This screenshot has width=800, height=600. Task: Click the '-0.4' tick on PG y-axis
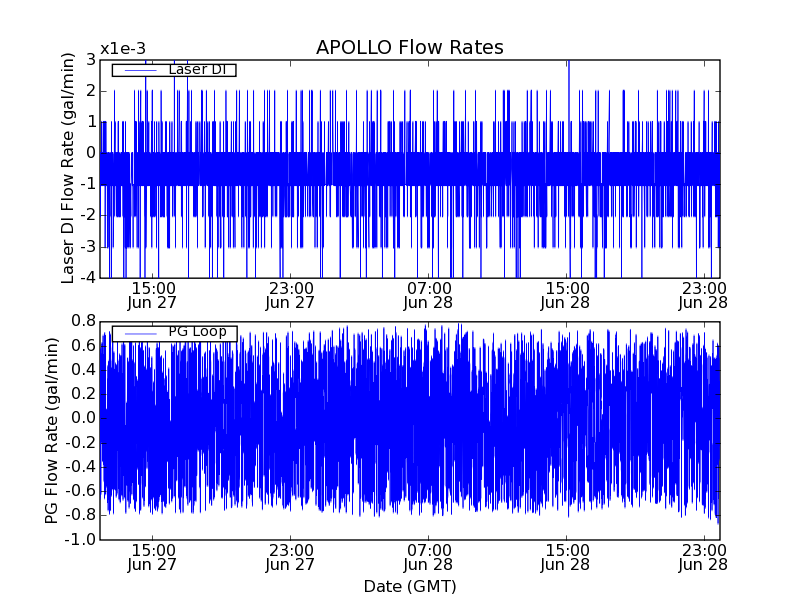pos(80,467)
